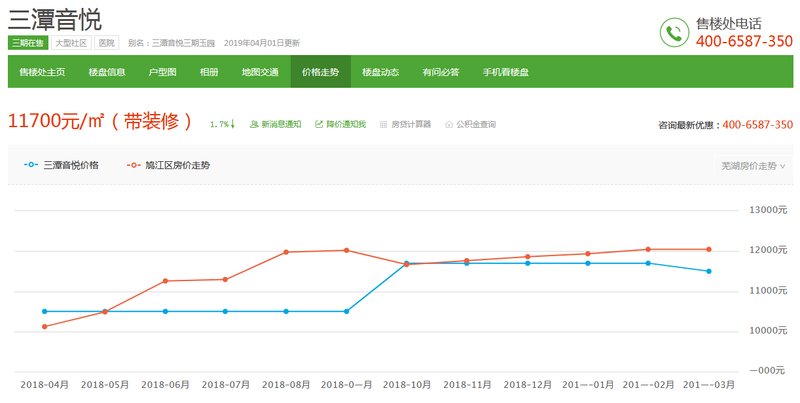Click the 公积金查询 house icon
Image resolution: width=800 pixels, height=403 pixels.
click(x=449, y=124)
